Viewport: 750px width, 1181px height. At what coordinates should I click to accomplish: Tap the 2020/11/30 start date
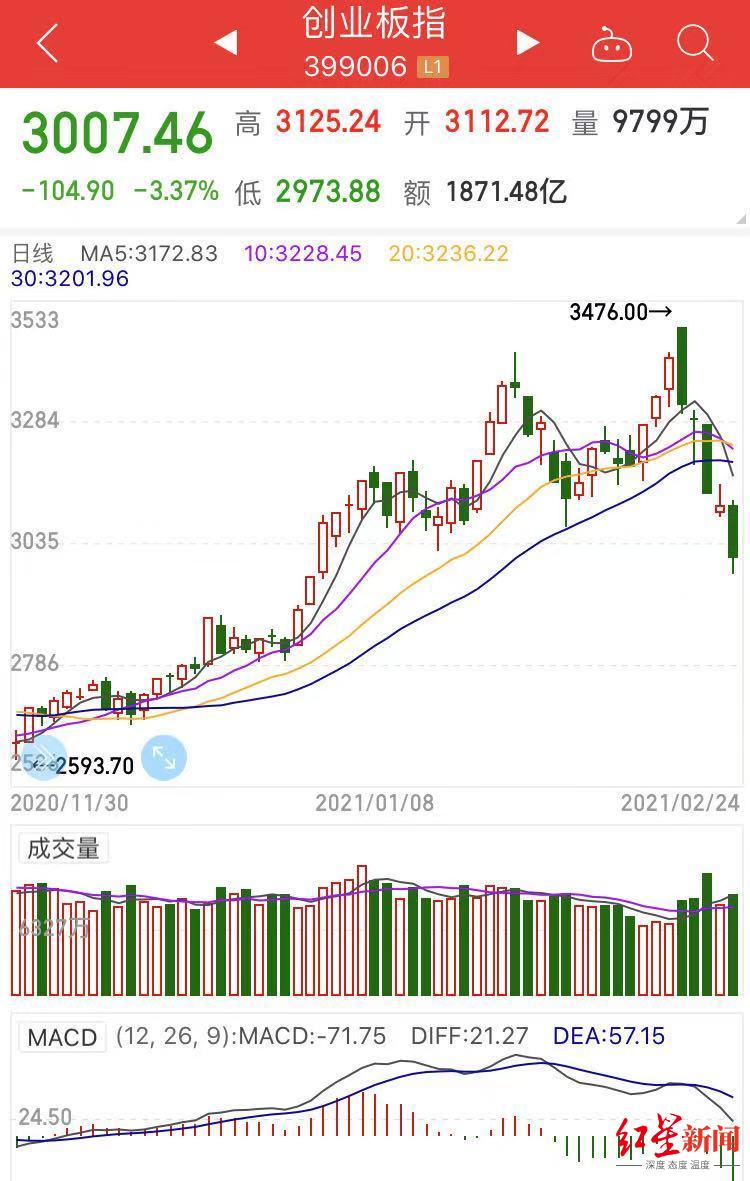tap(69, 803)
